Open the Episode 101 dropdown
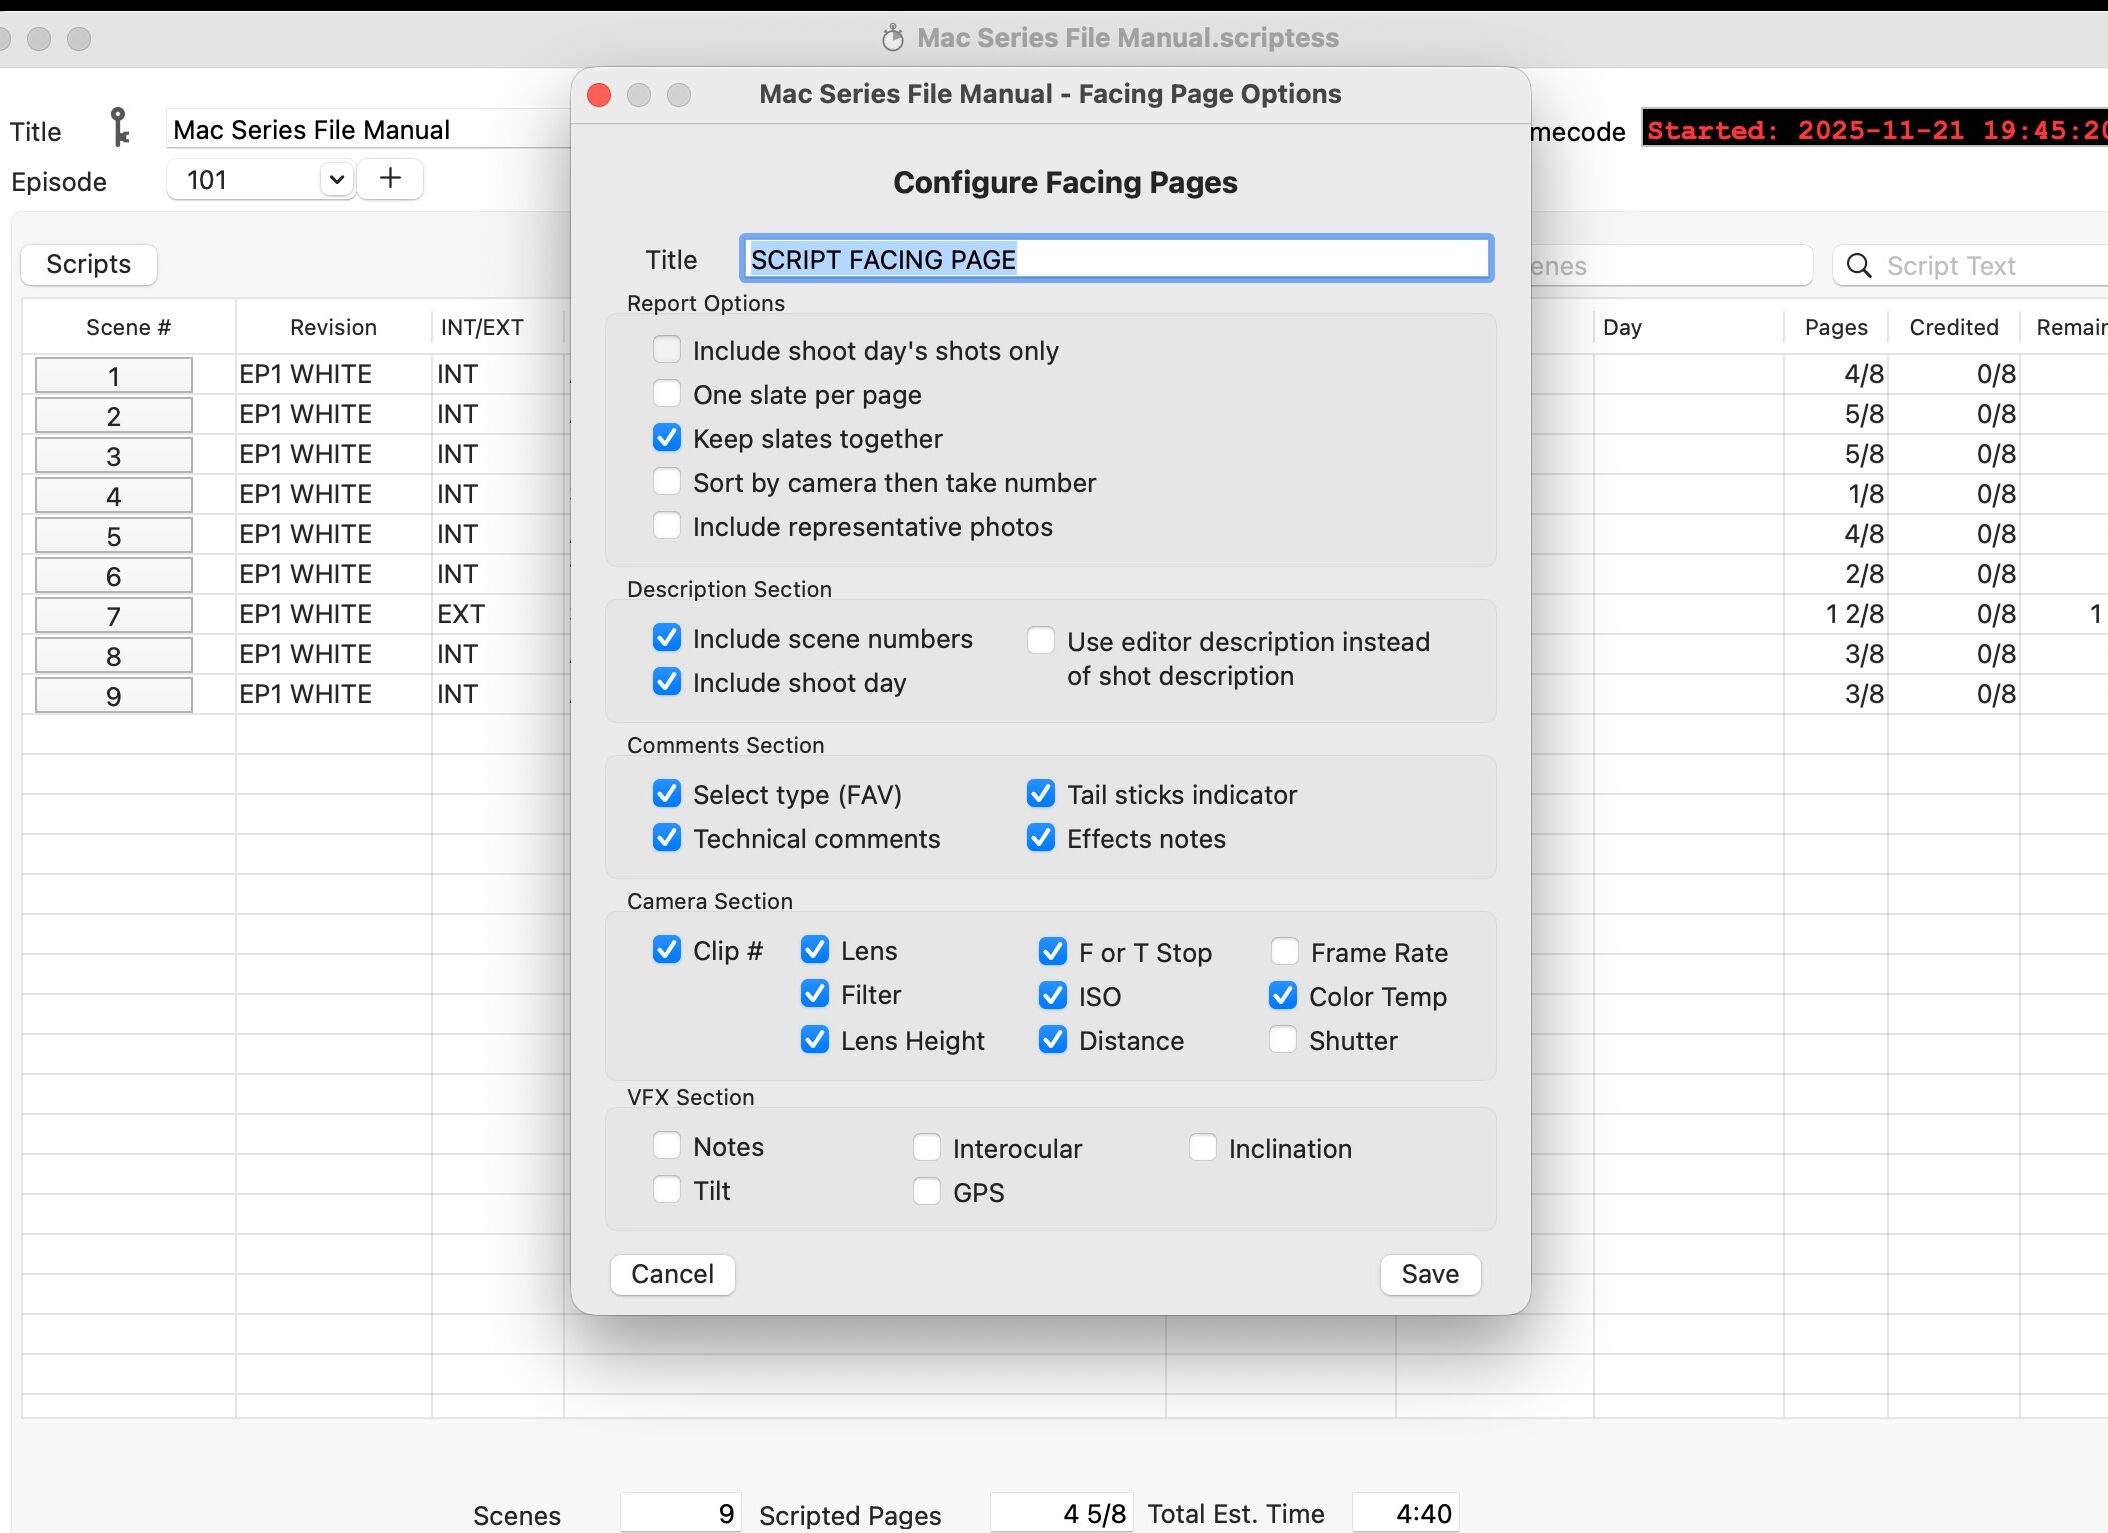 pyautogui.click(x=336, y=180)
